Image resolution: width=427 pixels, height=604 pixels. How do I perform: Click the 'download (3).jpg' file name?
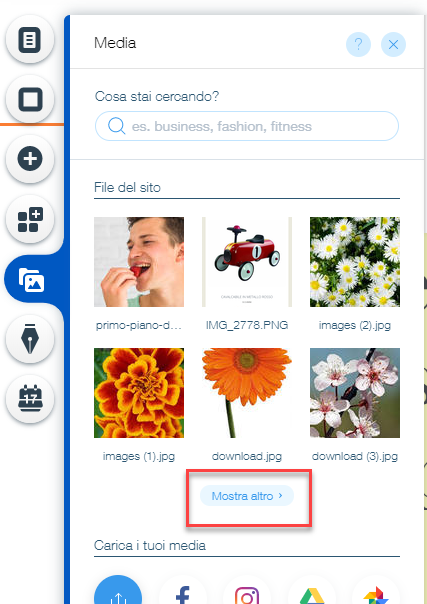(355, 456)
